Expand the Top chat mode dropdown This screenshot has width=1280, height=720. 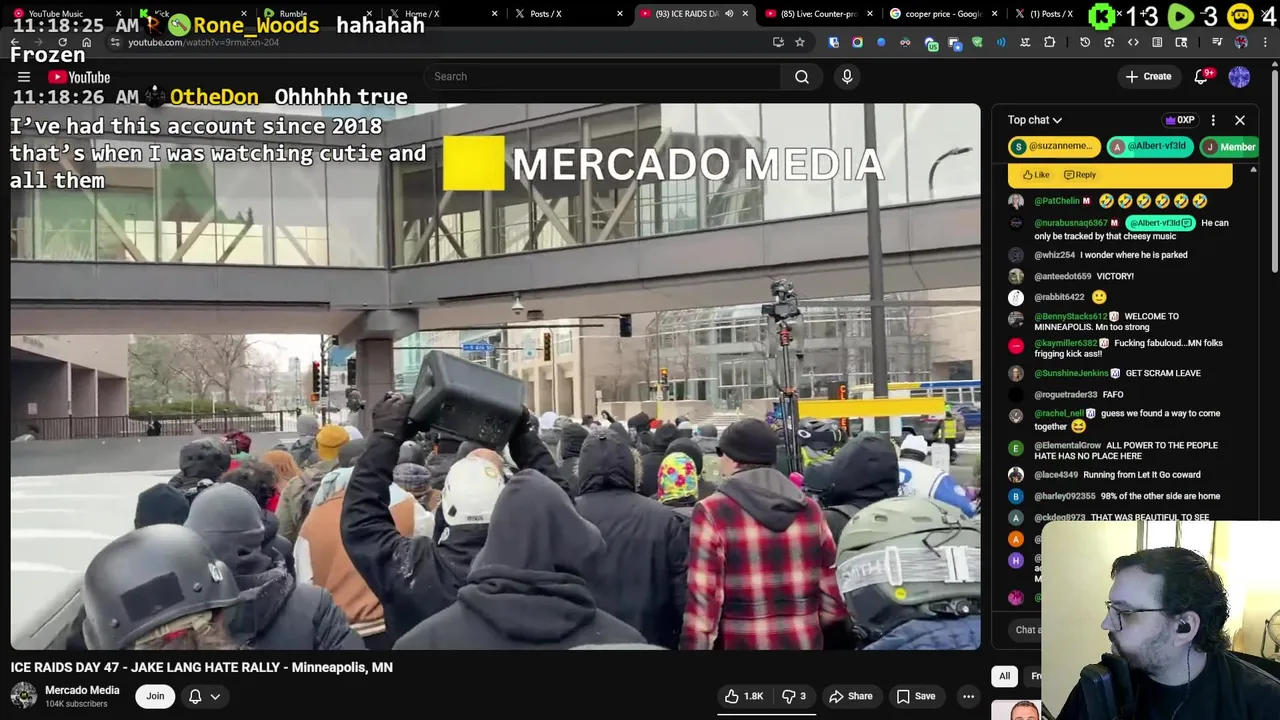[1034, 120]
